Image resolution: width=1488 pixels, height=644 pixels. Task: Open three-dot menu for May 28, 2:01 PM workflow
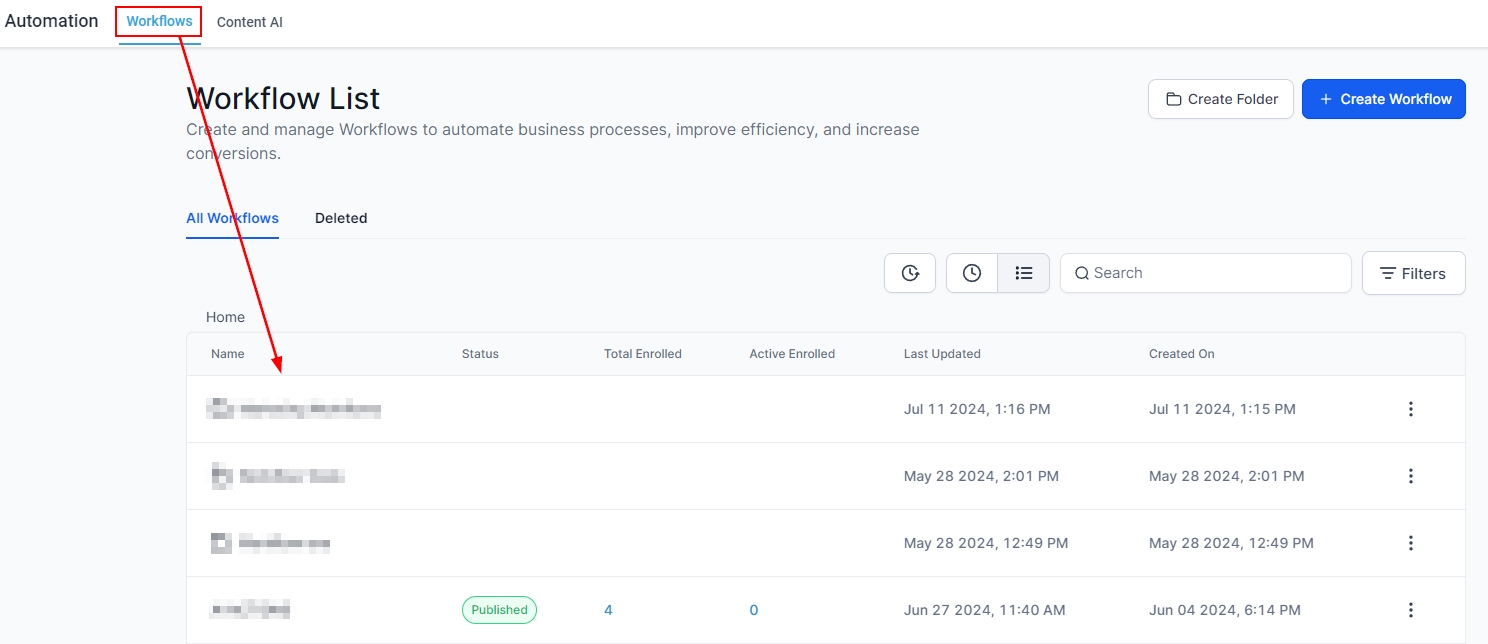click(x=1410, y=476)
